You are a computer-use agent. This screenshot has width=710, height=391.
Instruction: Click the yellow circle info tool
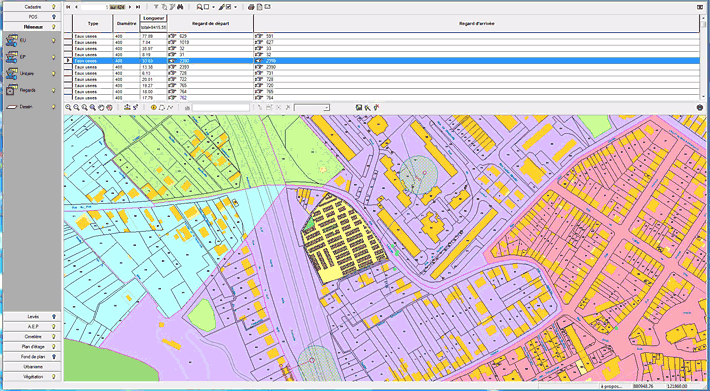point(153,108)
